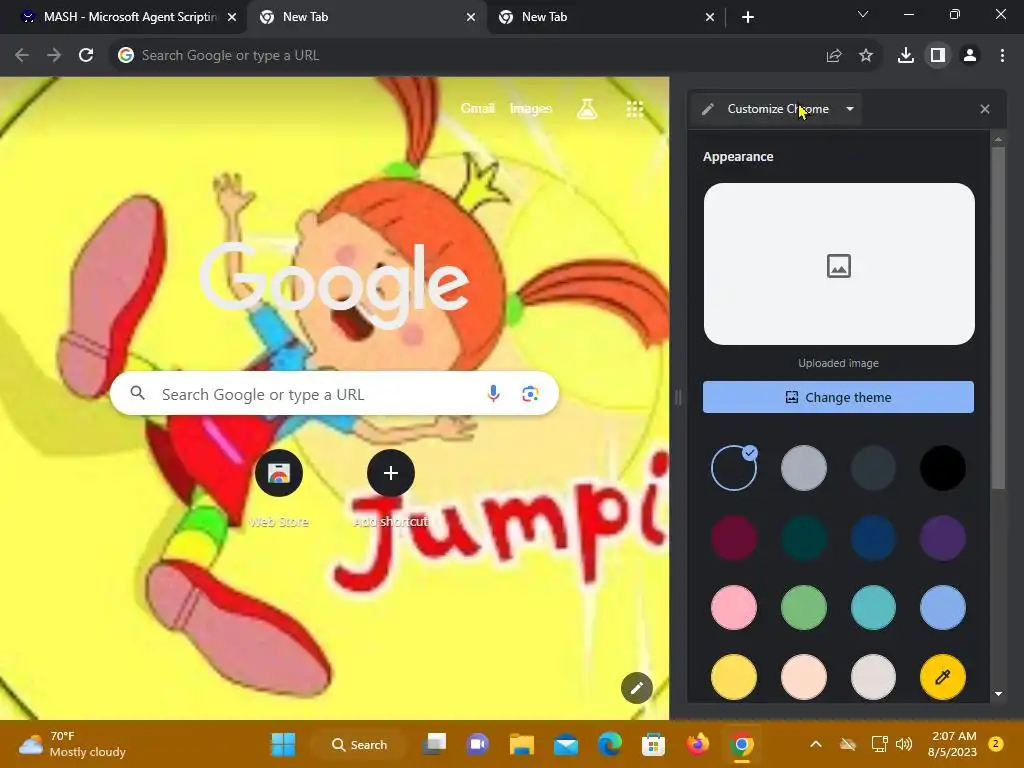
Task: Open a new tab with plus button
Action: pos(748,17)
